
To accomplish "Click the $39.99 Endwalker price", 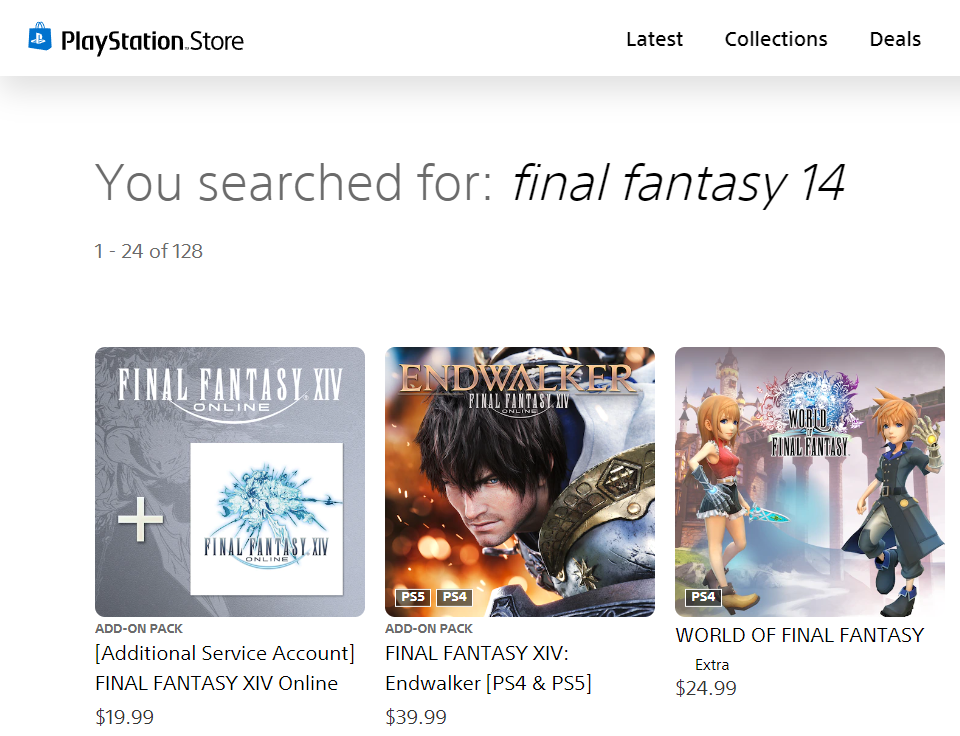I will coord(416,716).
